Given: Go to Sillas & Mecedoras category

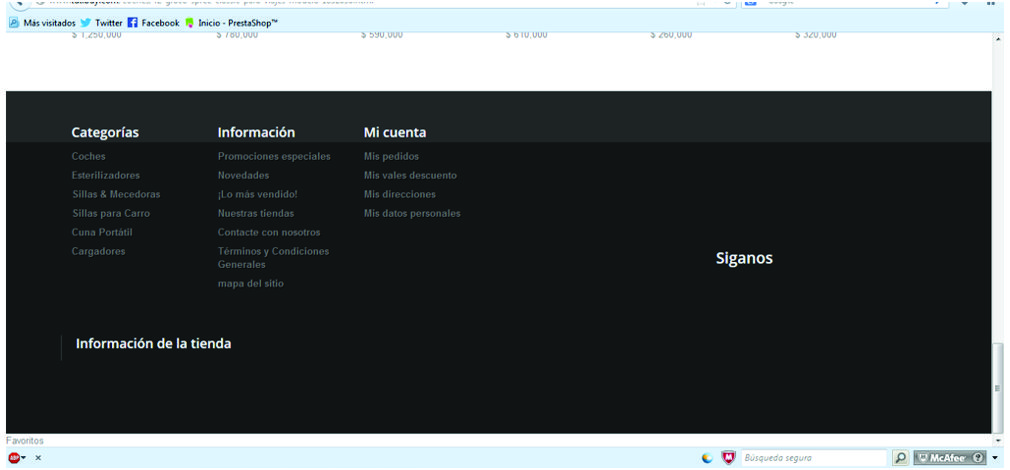Looking at the screenshot, I should click(x=116, y=194).
